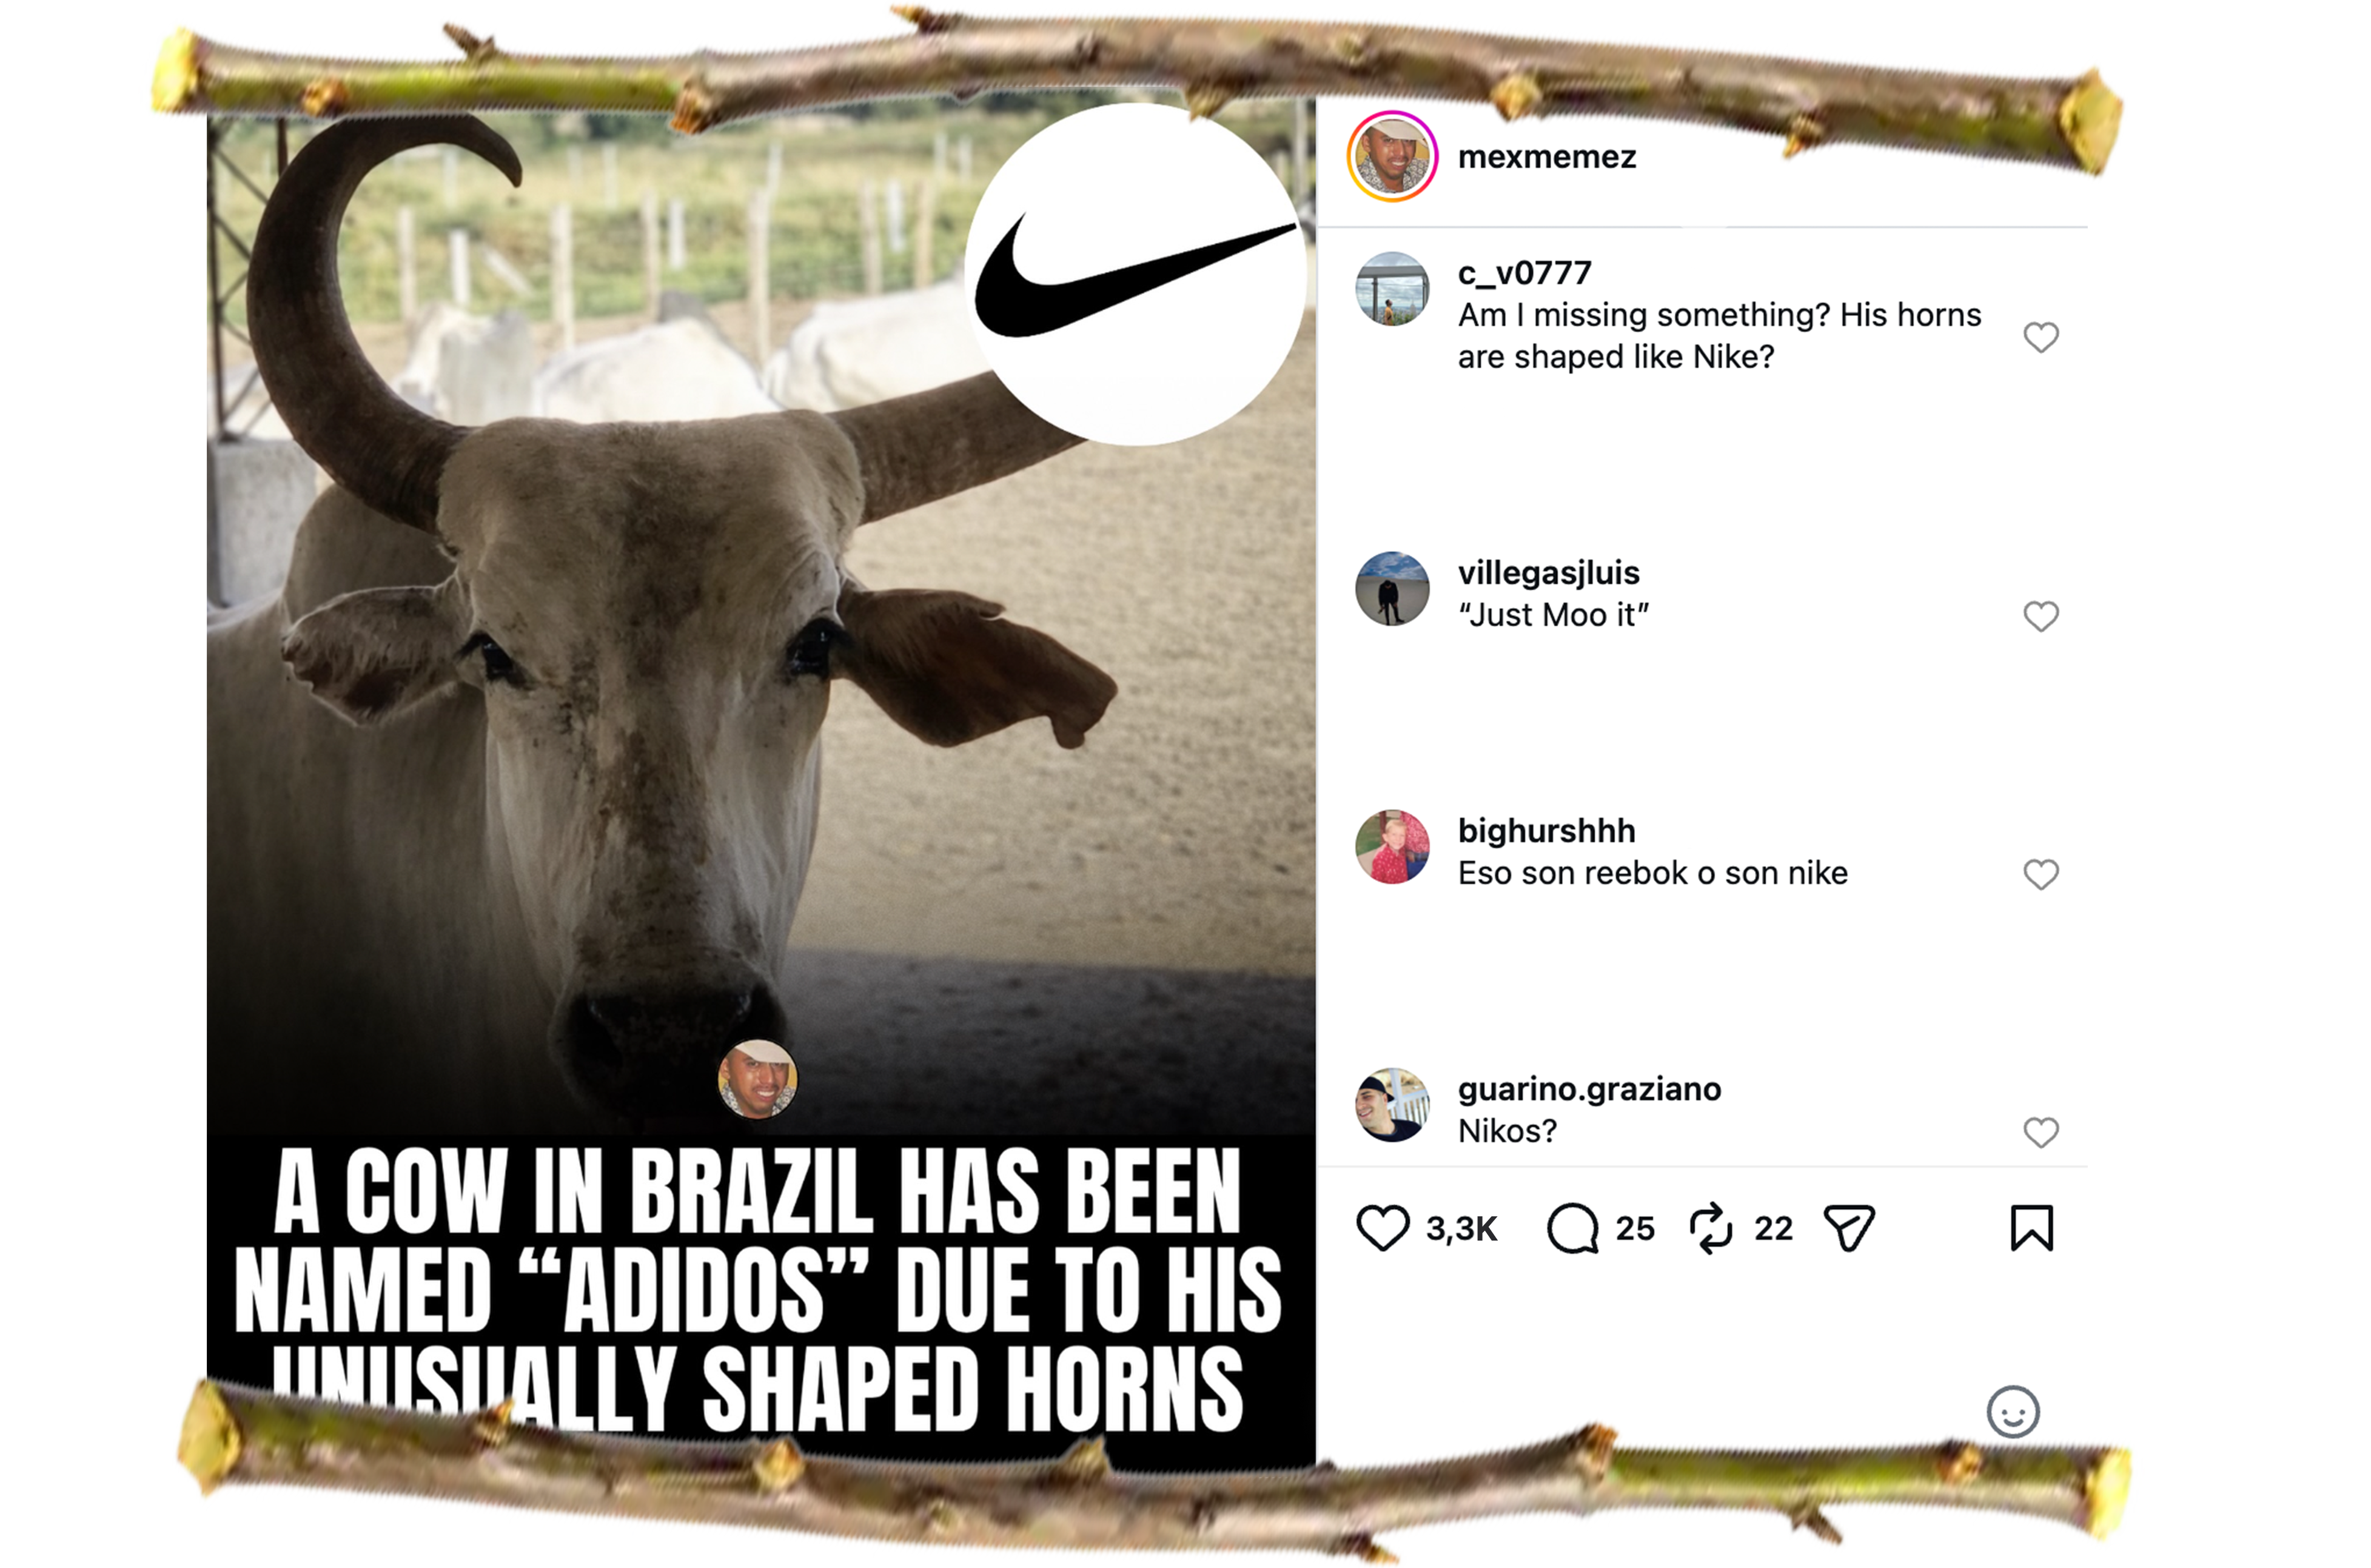Open comments via speech bubble icon

click(1572, 1228)
